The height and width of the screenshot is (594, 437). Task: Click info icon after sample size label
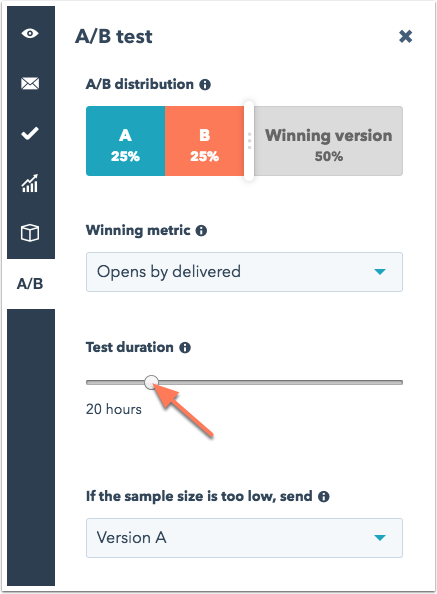(323, 496)
